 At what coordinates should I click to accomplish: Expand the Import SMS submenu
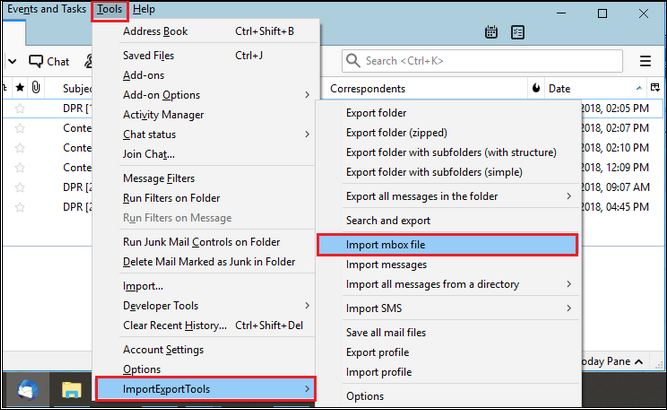pos(449,308)
